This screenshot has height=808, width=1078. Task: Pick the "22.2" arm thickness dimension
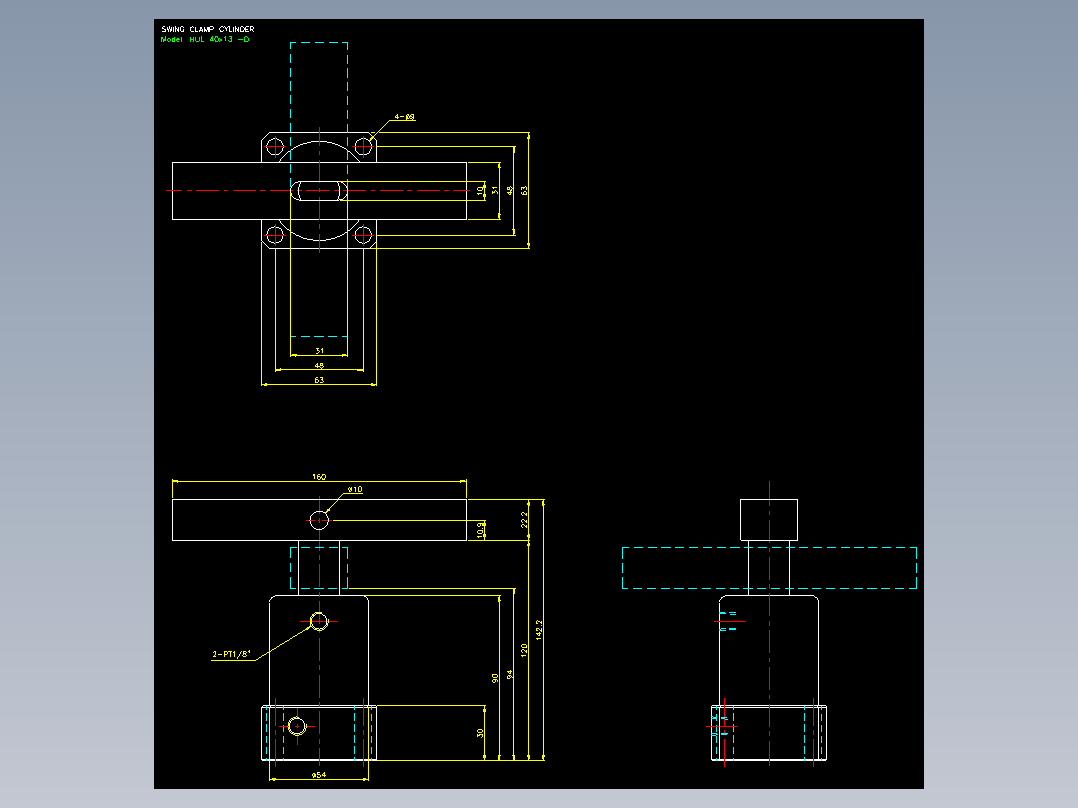click(x=524, y=519)
